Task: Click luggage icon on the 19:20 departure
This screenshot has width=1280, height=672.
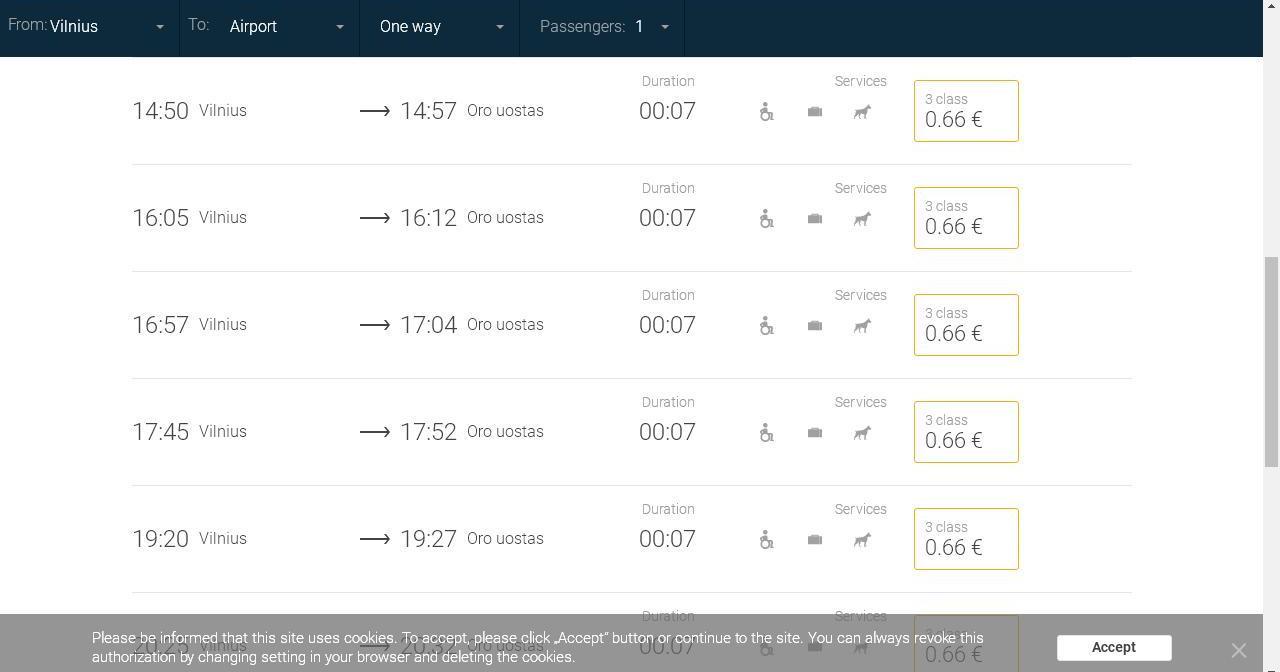Action: click(x=815, y=540)
